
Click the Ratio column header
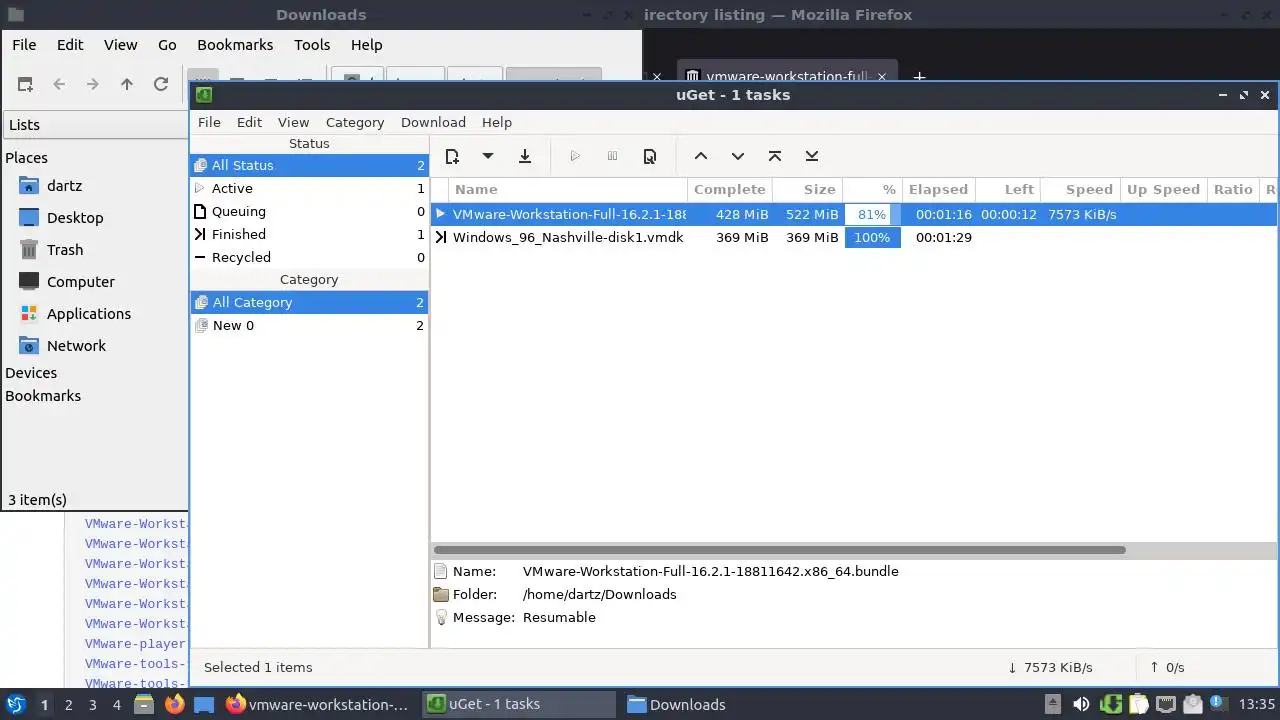tap(1233, 189)
